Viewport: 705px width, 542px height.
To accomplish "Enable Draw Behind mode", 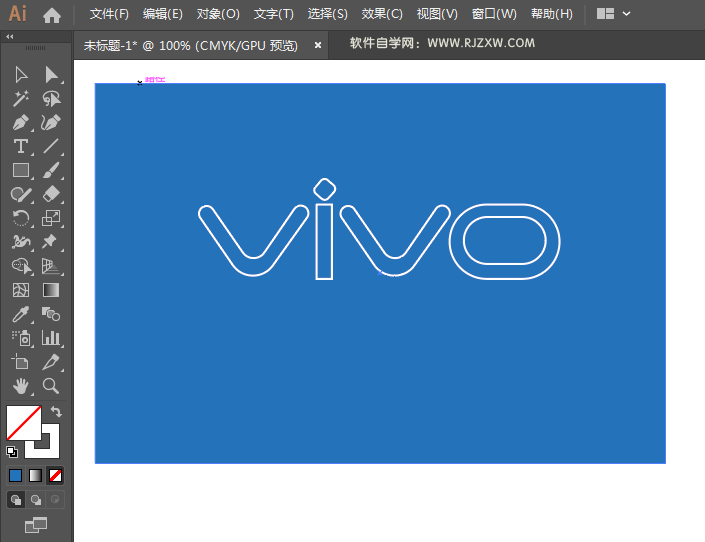I will (x=36, y=500).
